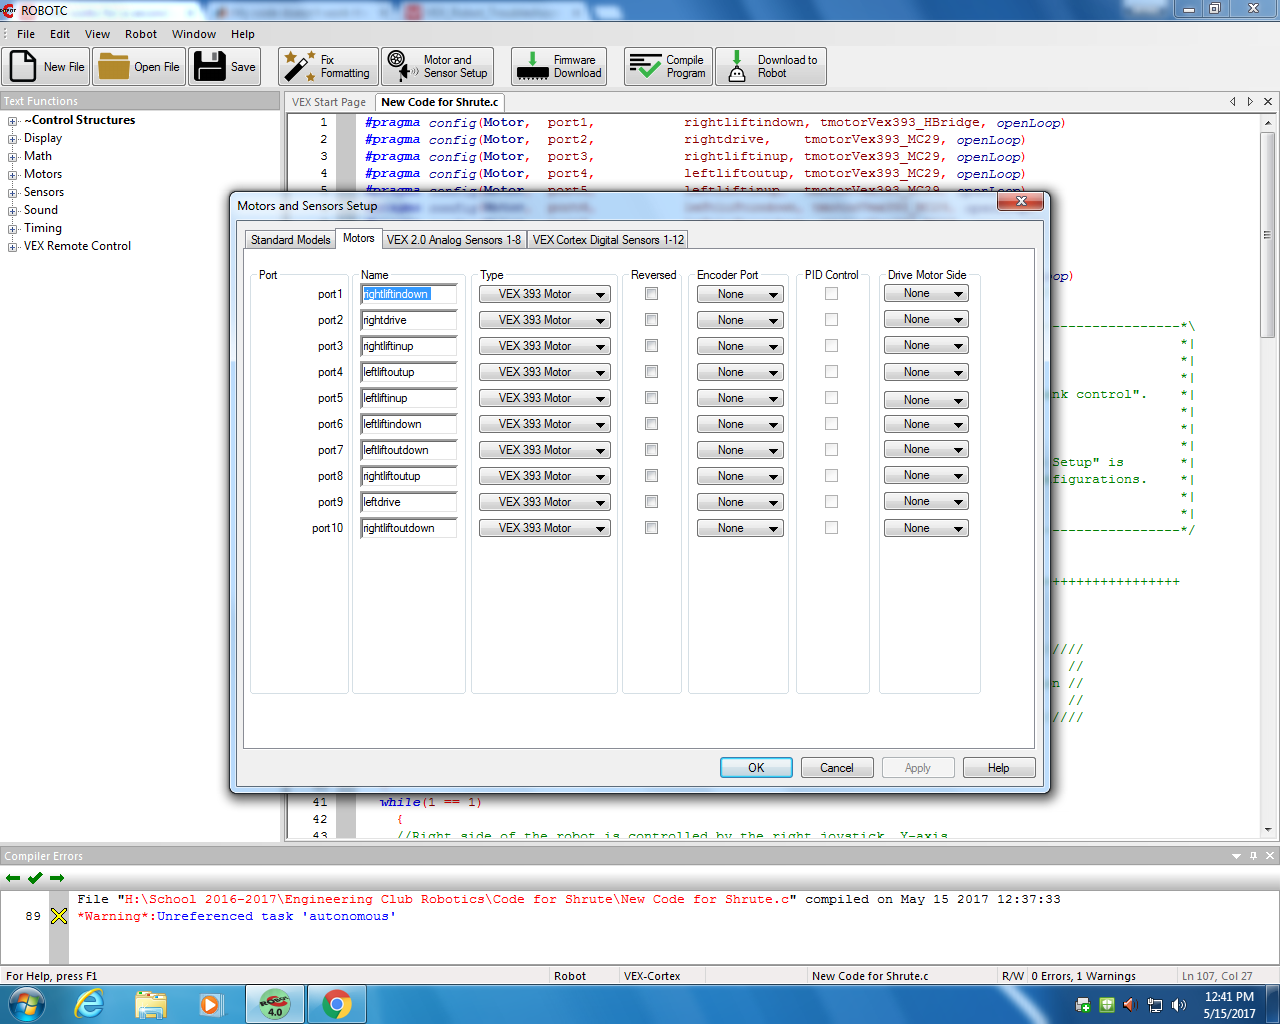1280x1024 pixels.
Task: Open Type dropdown for port1
Action: (x=545, y=294)
